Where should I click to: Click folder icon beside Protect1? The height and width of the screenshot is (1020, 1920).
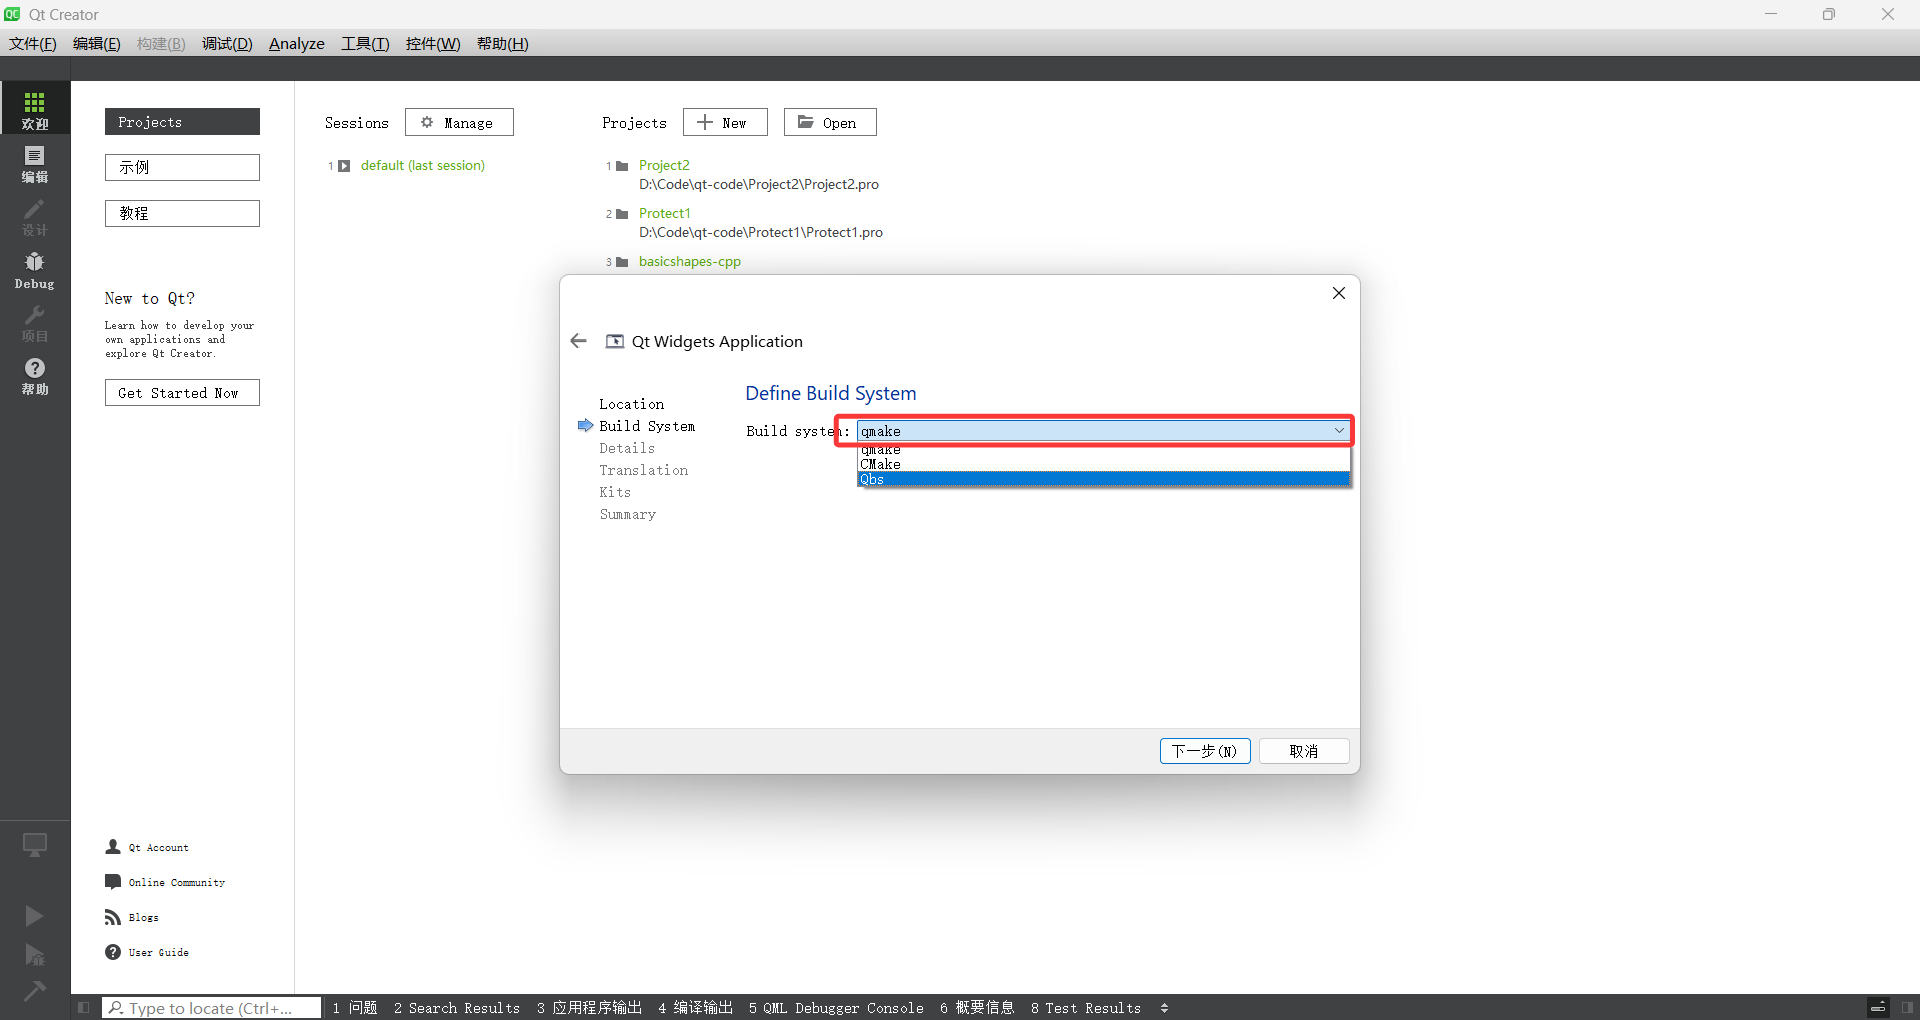622,214
